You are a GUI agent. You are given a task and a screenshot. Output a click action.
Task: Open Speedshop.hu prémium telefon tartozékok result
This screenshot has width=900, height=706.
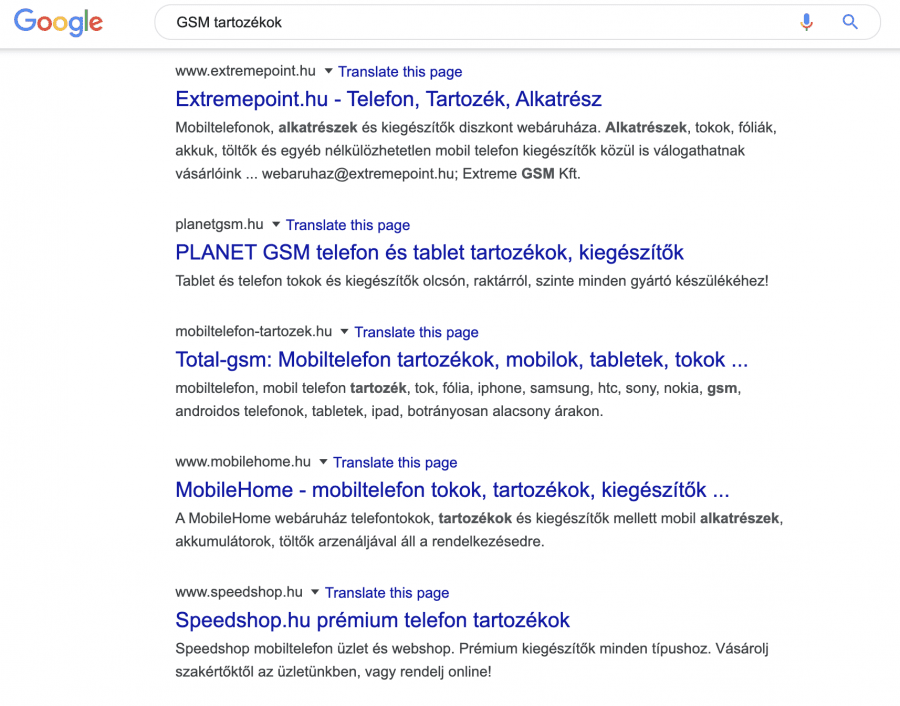[x=372, y=620]
